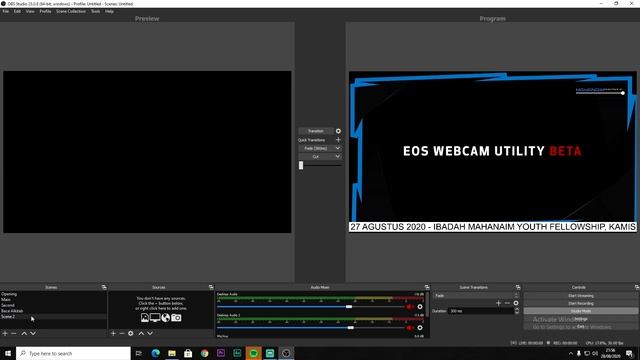Add a new source with plus icon

click(x=113, y=333)
